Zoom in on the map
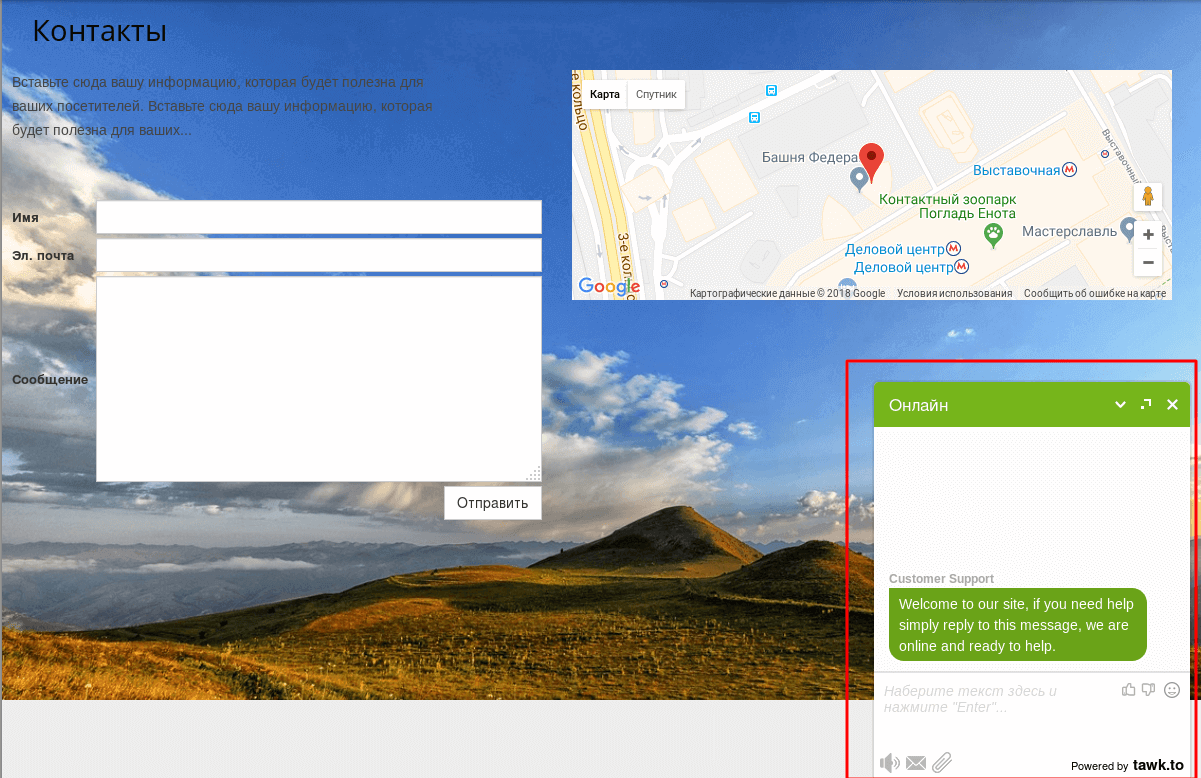This screenshot has width=1201, height=778. click(1148, 235)
